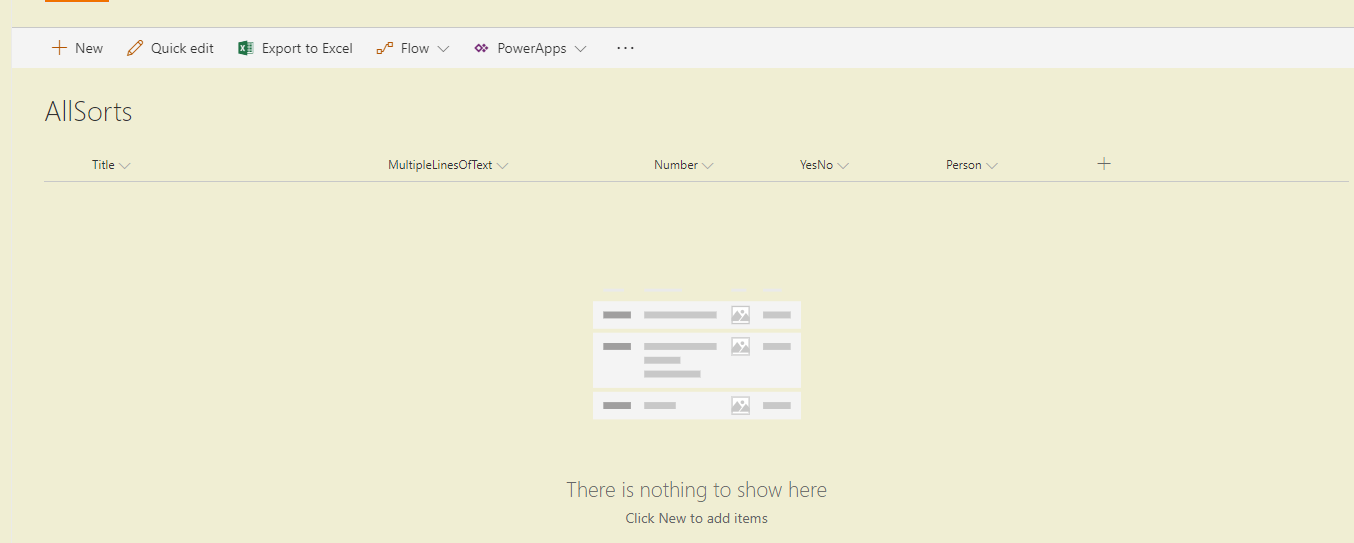Click the Flow menu label
1354x543 pixels.
[x=415, y=48]
